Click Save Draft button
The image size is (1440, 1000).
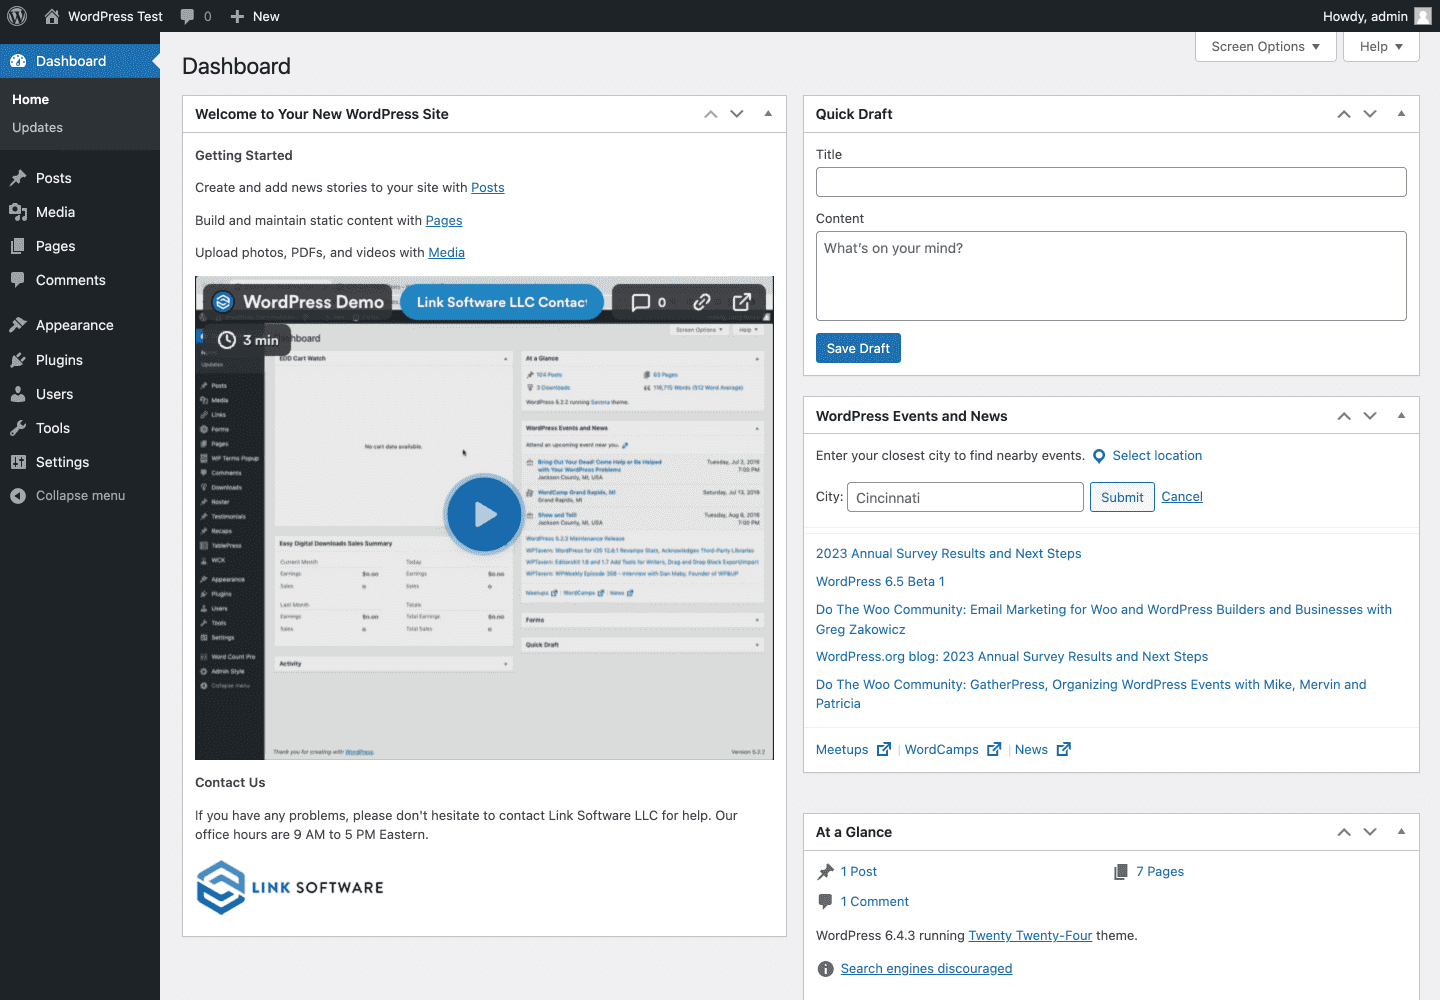[858, 348]
